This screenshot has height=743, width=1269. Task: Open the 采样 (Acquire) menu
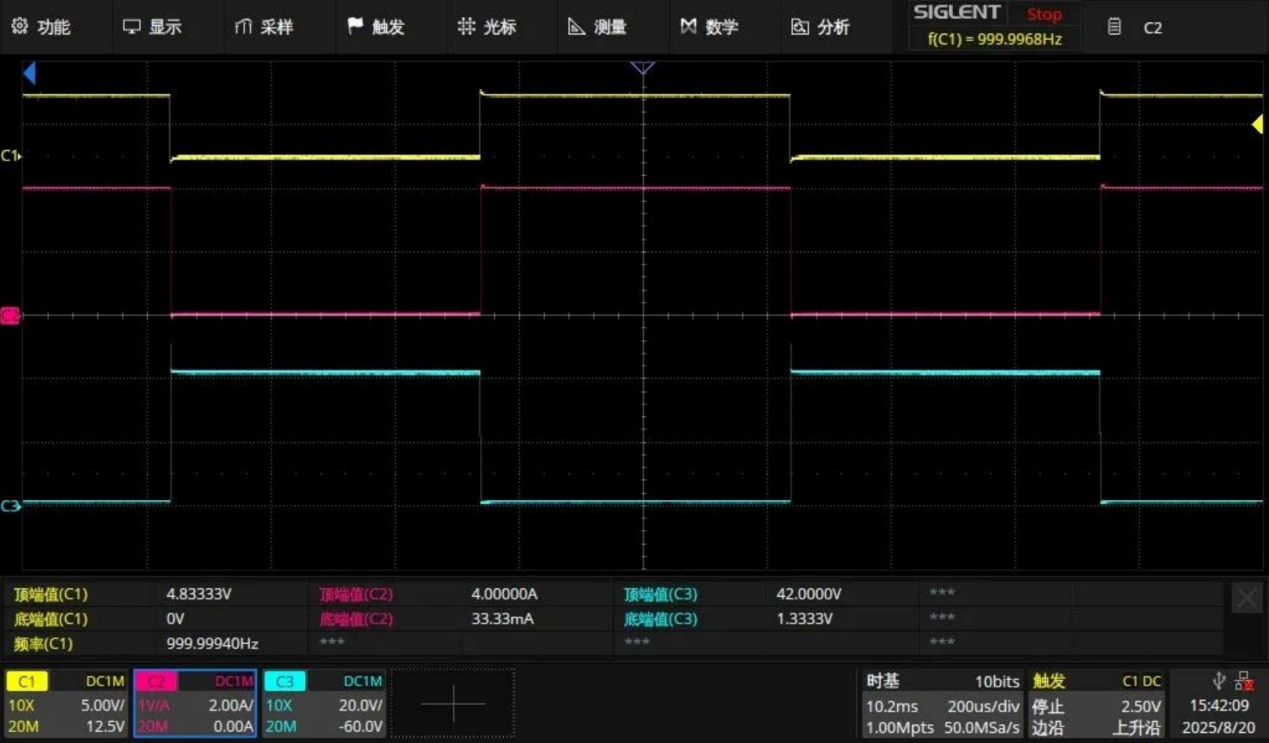click(x=264, y=27)
